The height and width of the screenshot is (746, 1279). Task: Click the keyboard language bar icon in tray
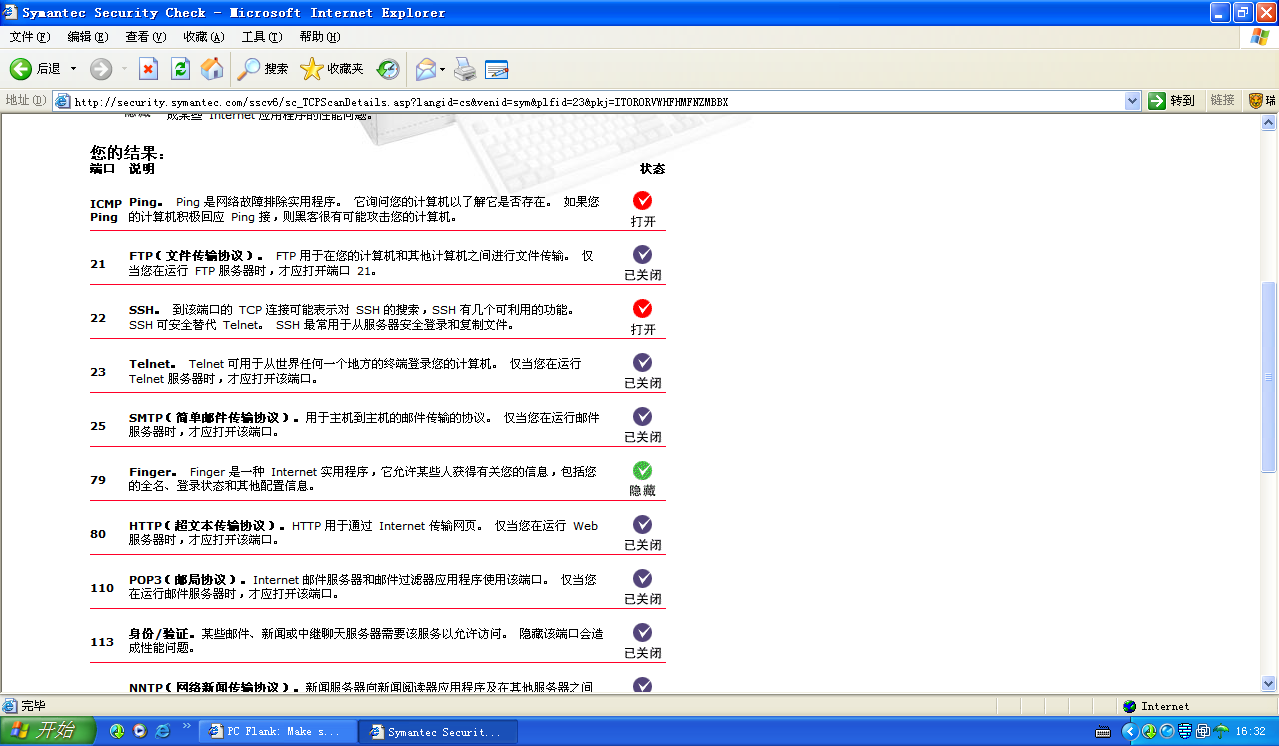pos(1103,732)
